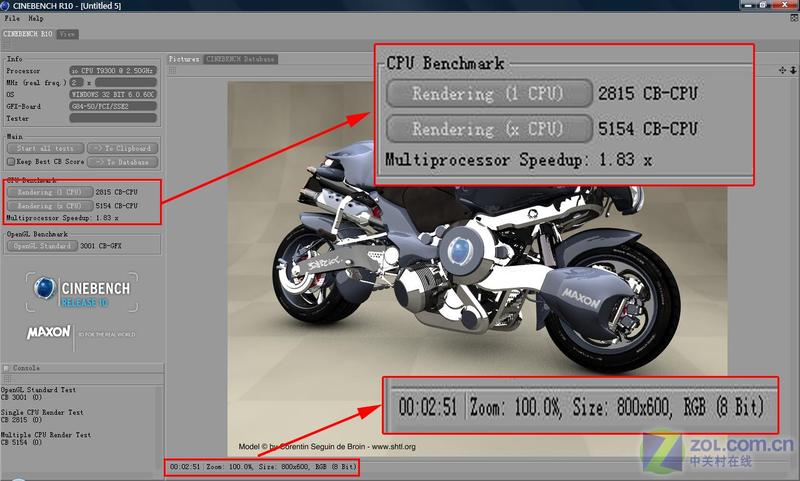Click the 5154 CB-CPU score in the left sidebar
Screen dimensions: 800x481
[116, 206]
